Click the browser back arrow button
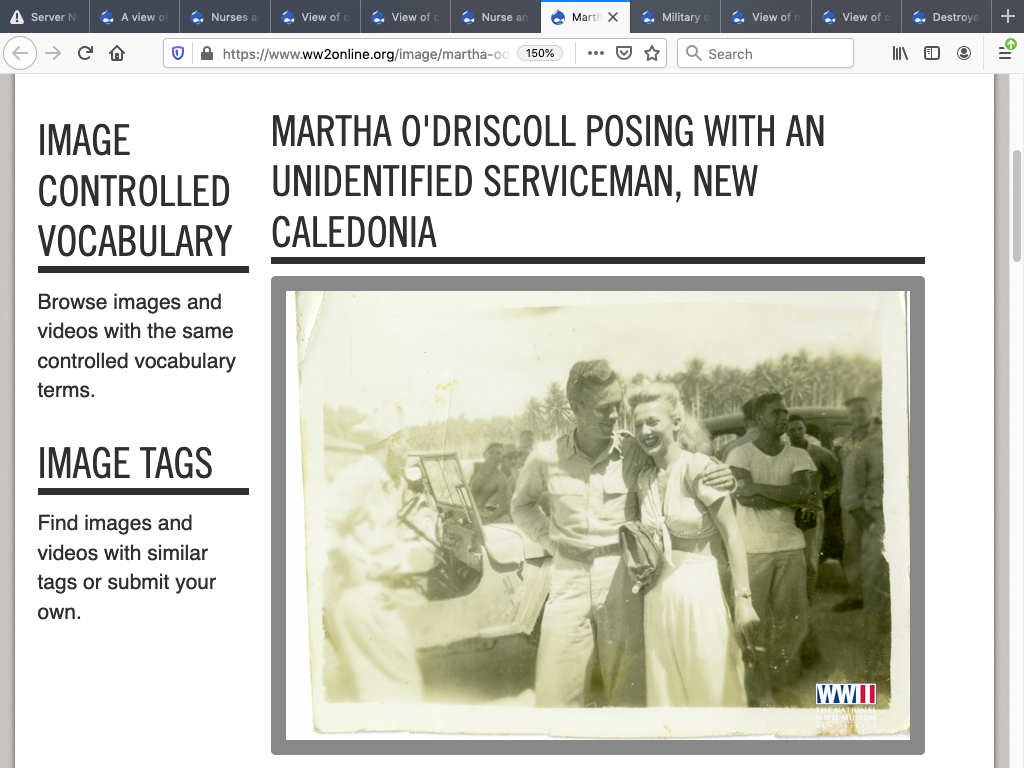The image size is (1024, 768). (21, 54)
